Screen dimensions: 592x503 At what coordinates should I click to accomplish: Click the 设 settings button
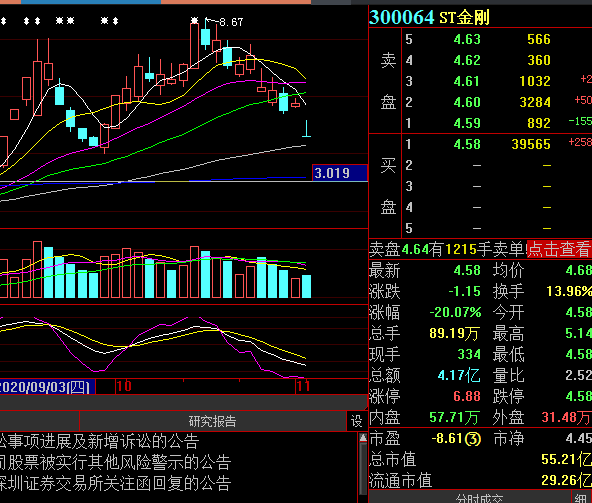click(x=356, y=421)
